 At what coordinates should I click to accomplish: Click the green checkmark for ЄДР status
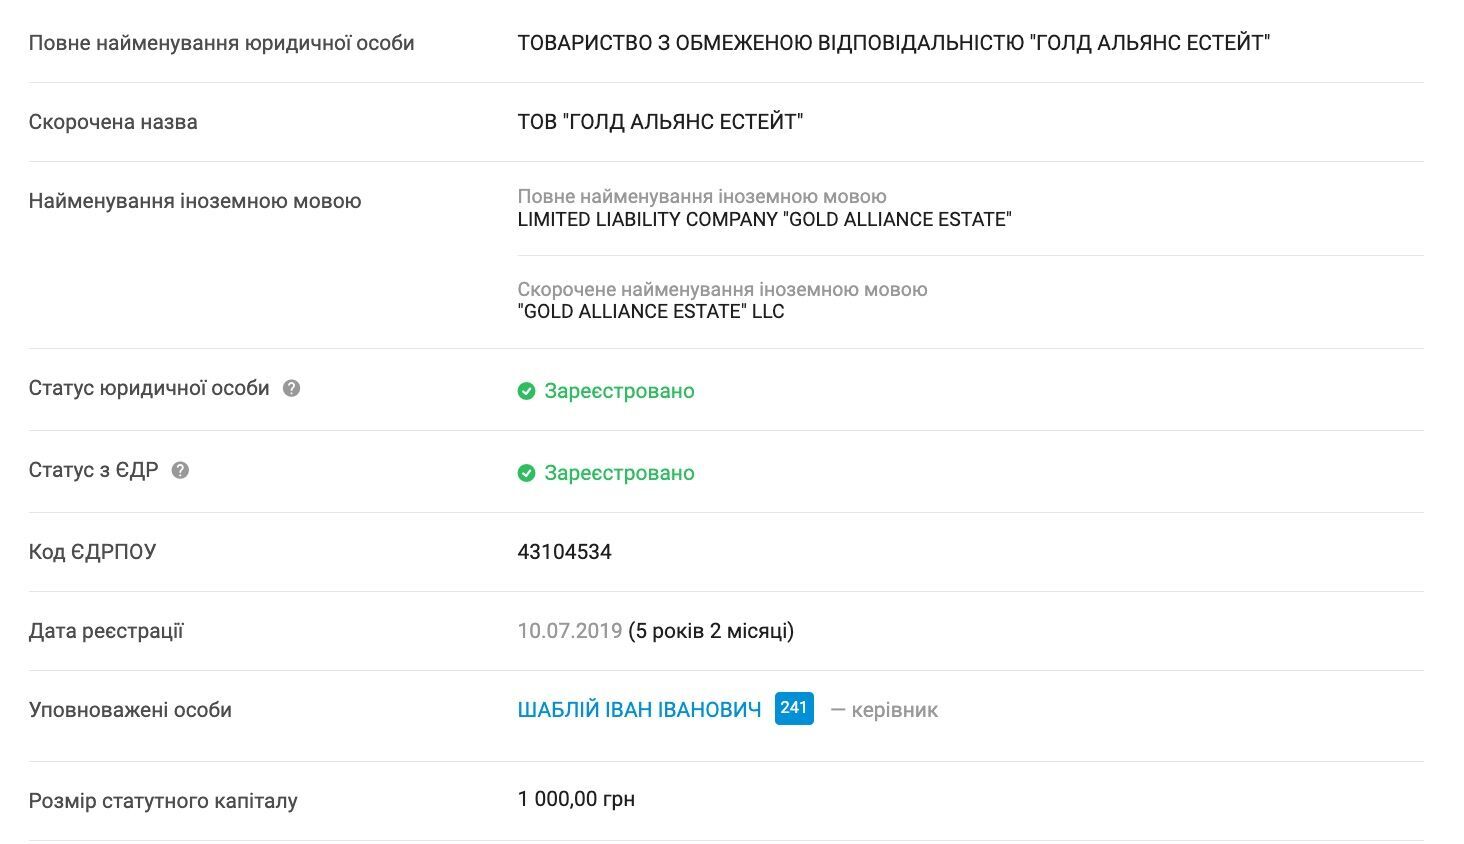coord(527,473)
